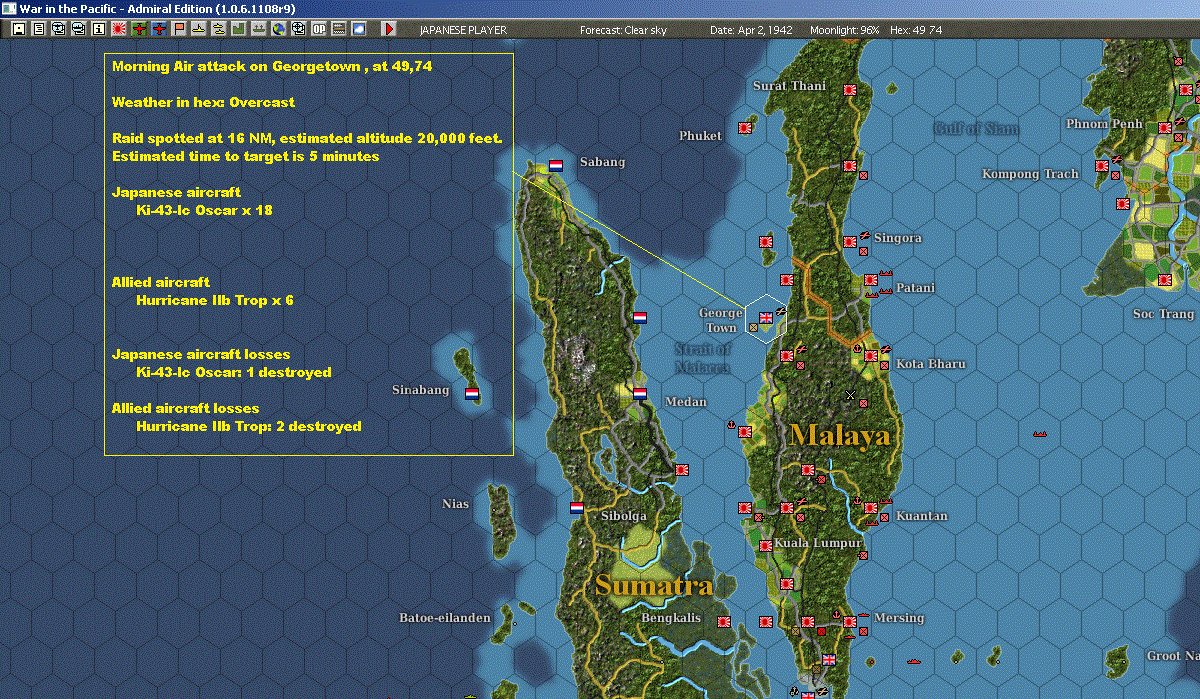Click 'Hurricane IIb Trop: 2 destroyed' line
The height and width of the screenshot is (699, 1200).
(x=248, y=426)
